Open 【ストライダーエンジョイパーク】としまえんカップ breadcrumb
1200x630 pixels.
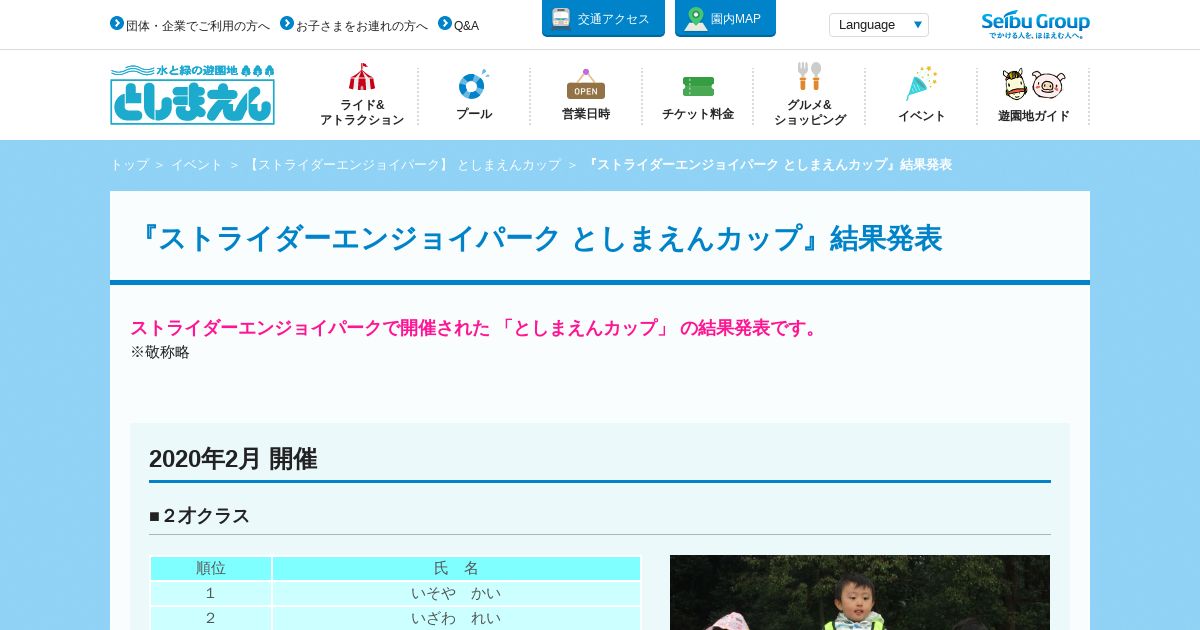pos(403,165)
